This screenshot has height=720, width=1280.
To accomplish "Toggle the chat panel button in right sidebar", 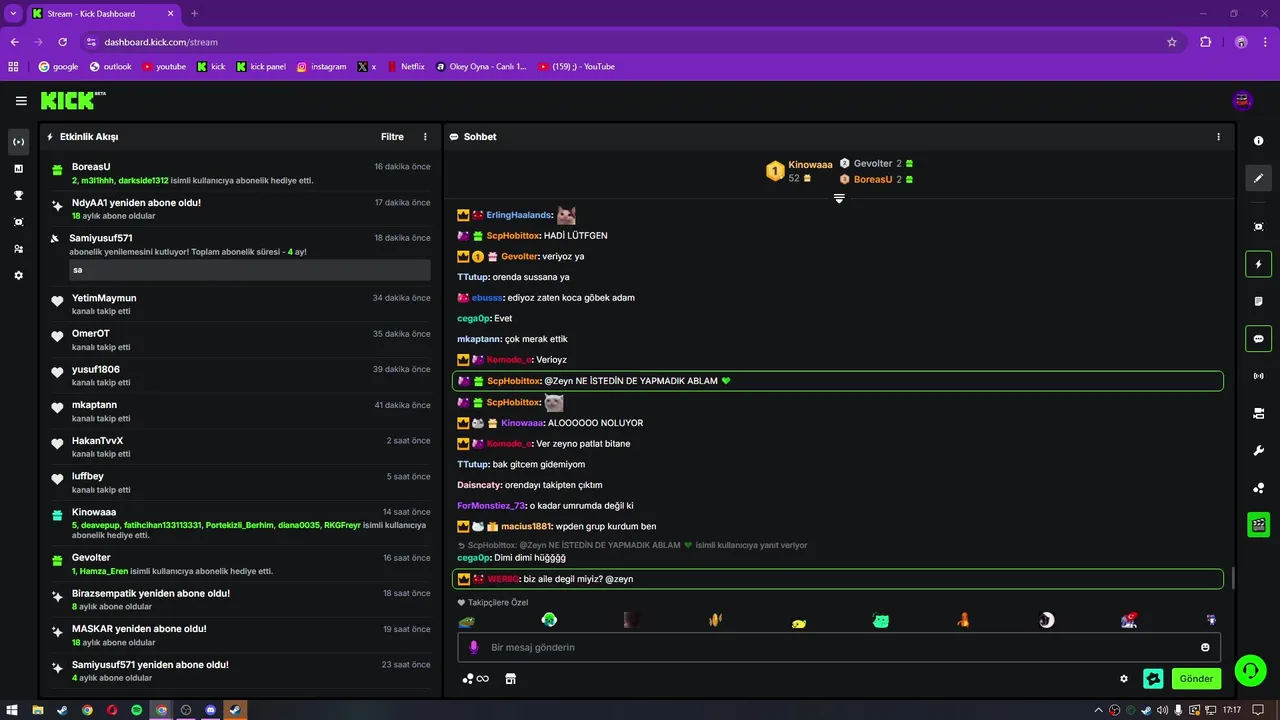I will pos(1259,338).
